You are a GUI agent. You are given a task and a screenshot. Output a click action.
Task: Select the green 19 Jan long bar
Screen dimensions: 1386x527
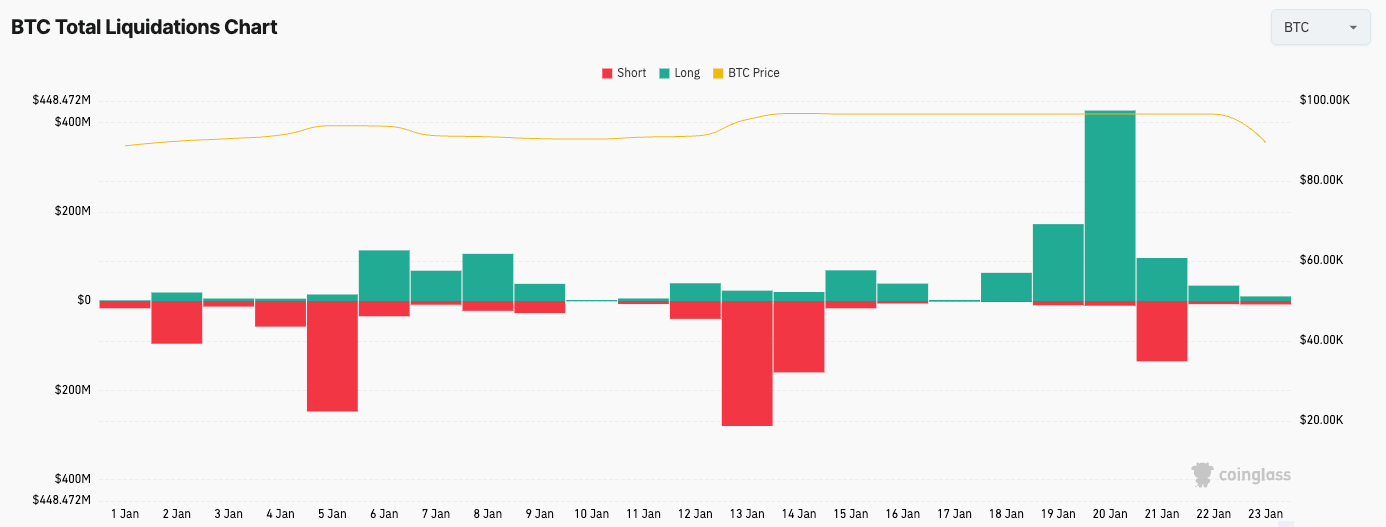[1058, 262]
